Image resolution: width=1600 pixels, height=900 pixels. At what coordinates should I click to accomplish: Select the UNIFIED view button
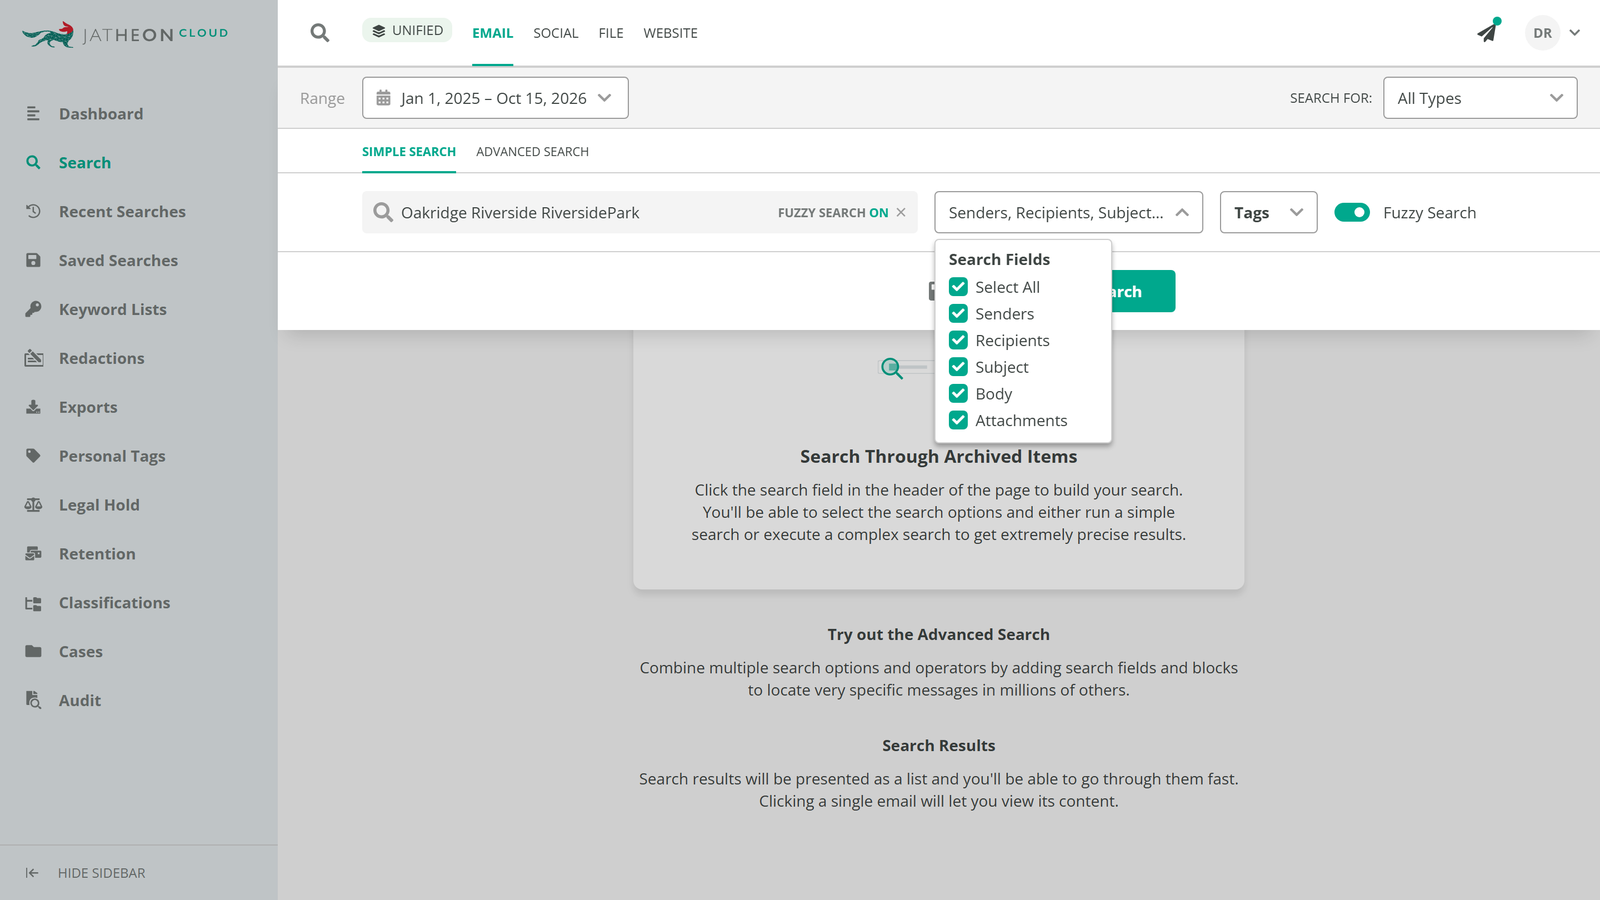pyautogui.click(x=407, y=31)
